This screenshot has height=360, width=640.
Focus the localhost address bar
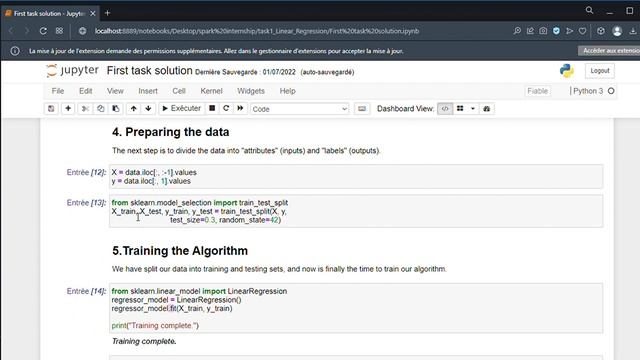257,31
